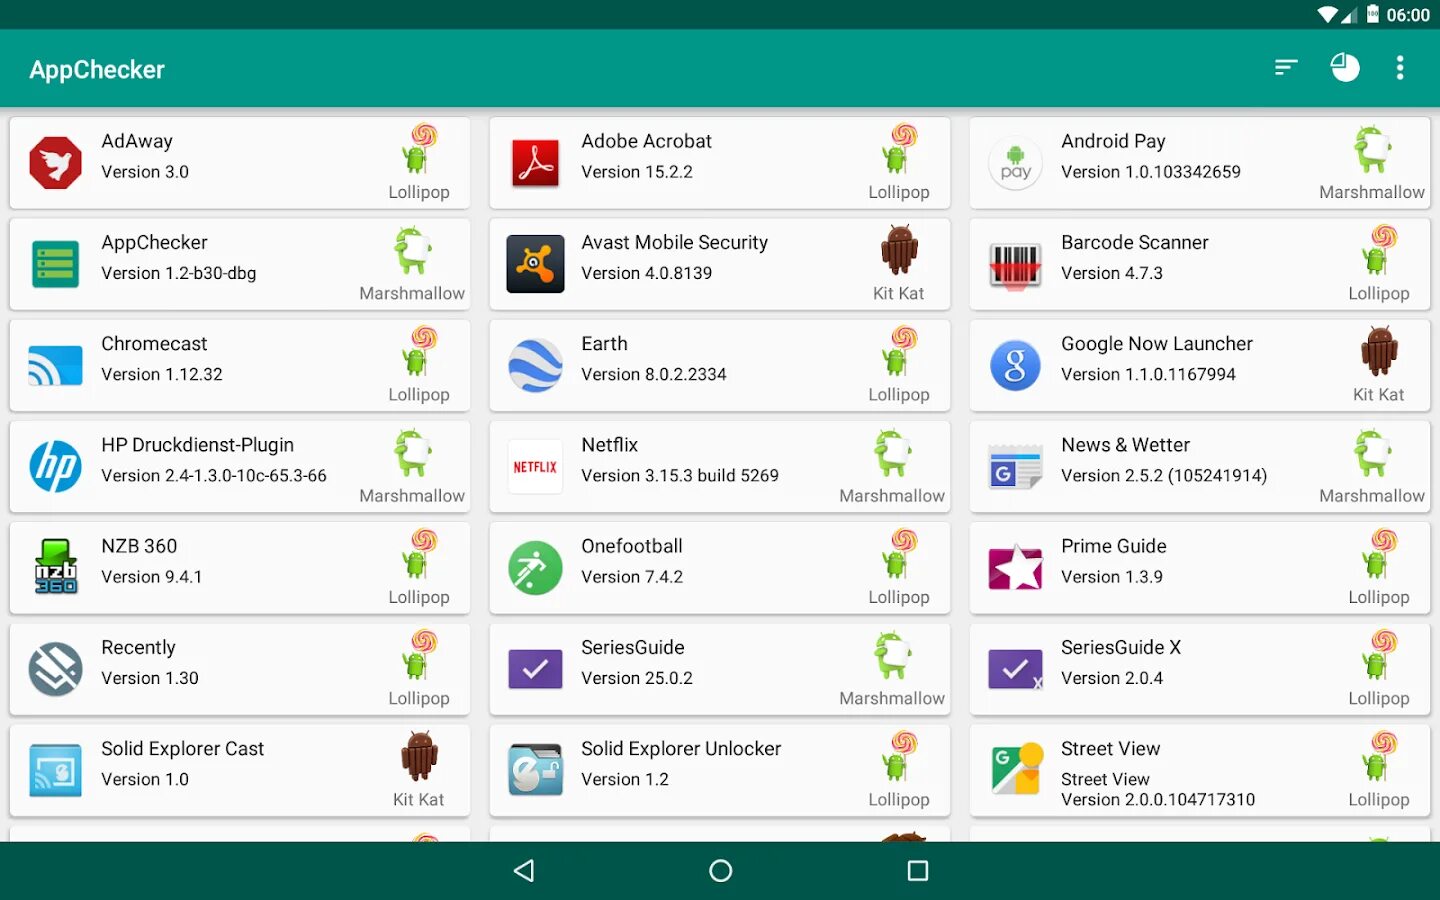Select 'Version 25.0.2' under SeriesGuide
Screen dimensions: 1440x900
tap(637, 678)
